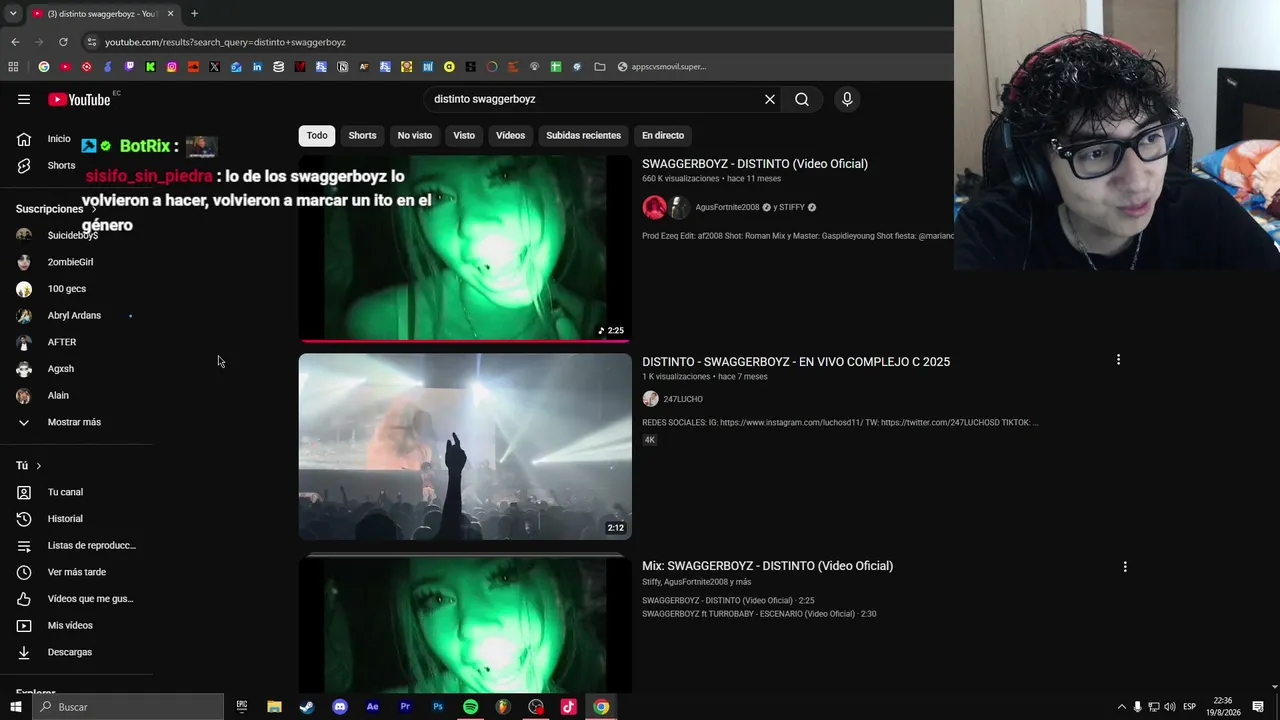The height and width of the screenshot is (720, 1280).
Task: Open title 'DISTINTO - SWAGGERBOYZ - EN VIVO COMPLEJO C 2025'
Action: pos(796,362)
